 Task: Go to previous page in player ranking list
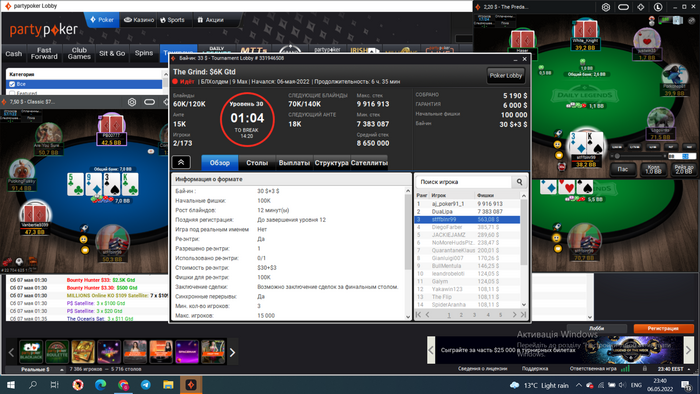click(427, 315)
